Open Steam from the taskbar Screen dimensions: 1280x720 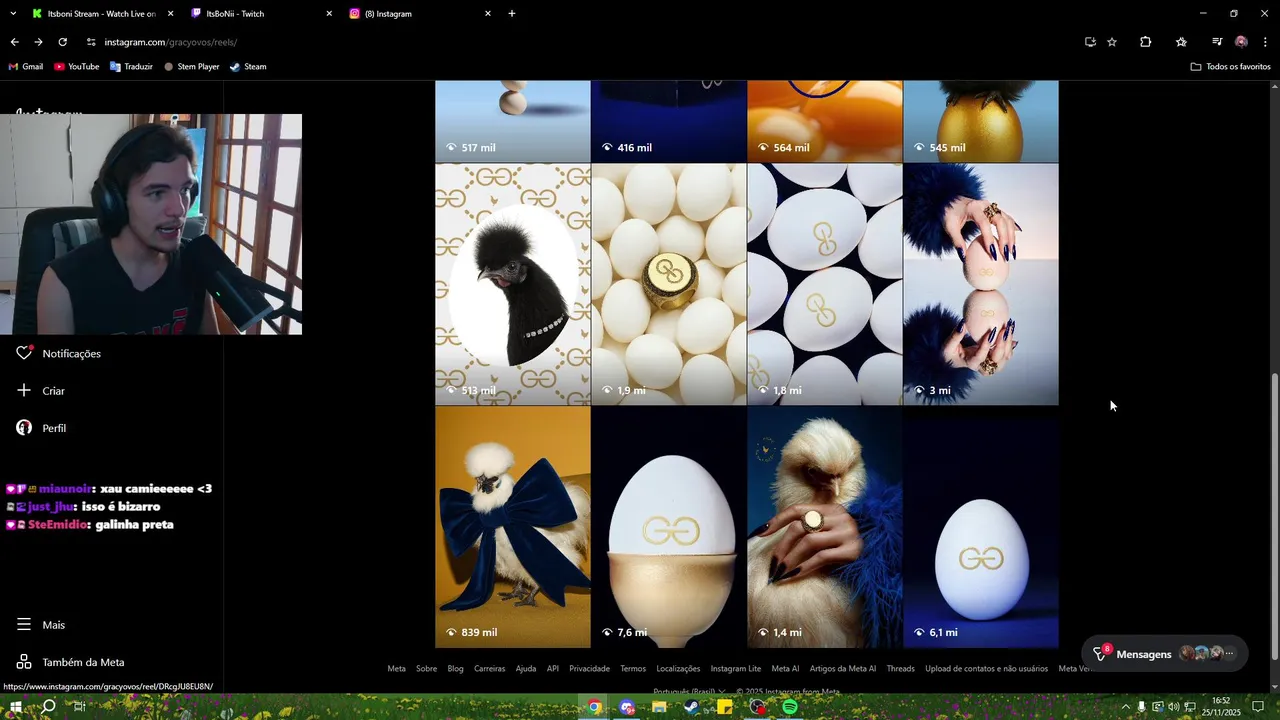click(692, 707)
